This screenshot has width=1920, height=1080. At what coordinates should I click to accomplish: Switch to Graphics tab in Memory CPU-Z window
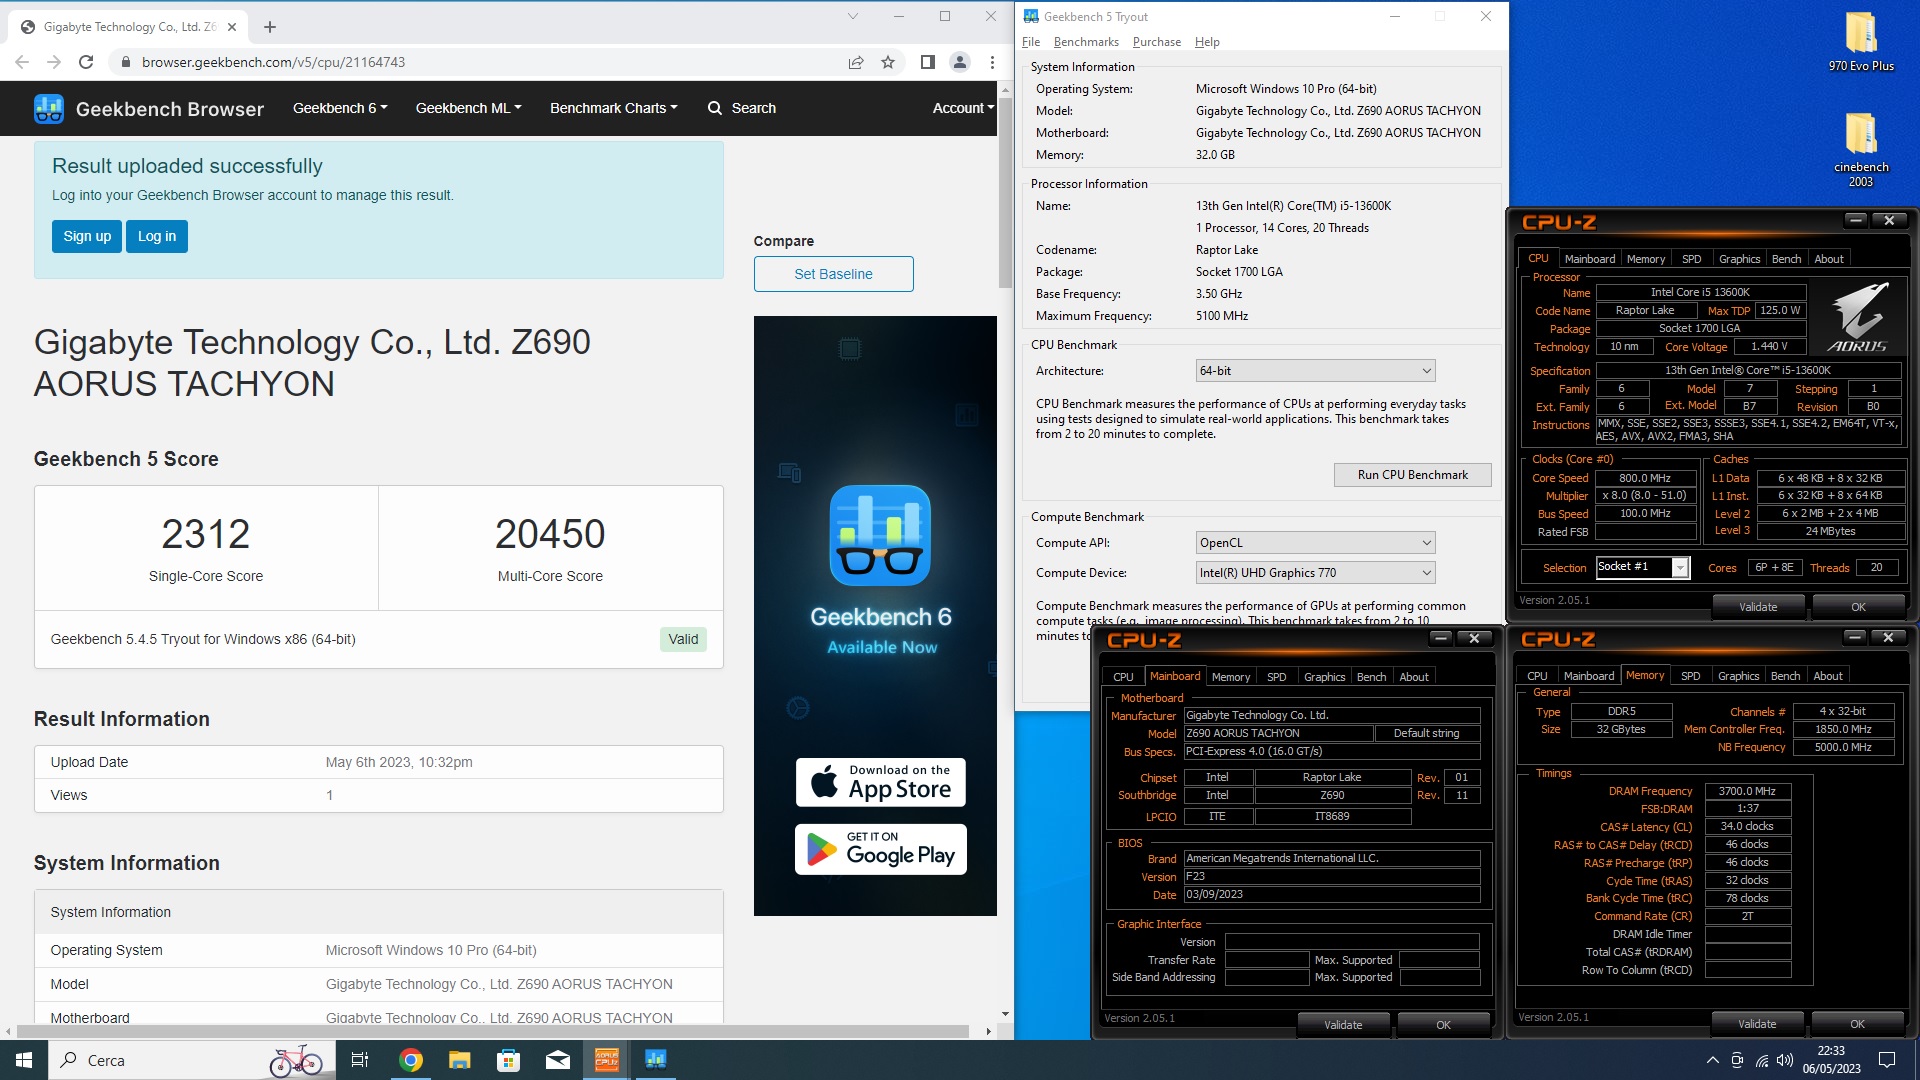1738,676
